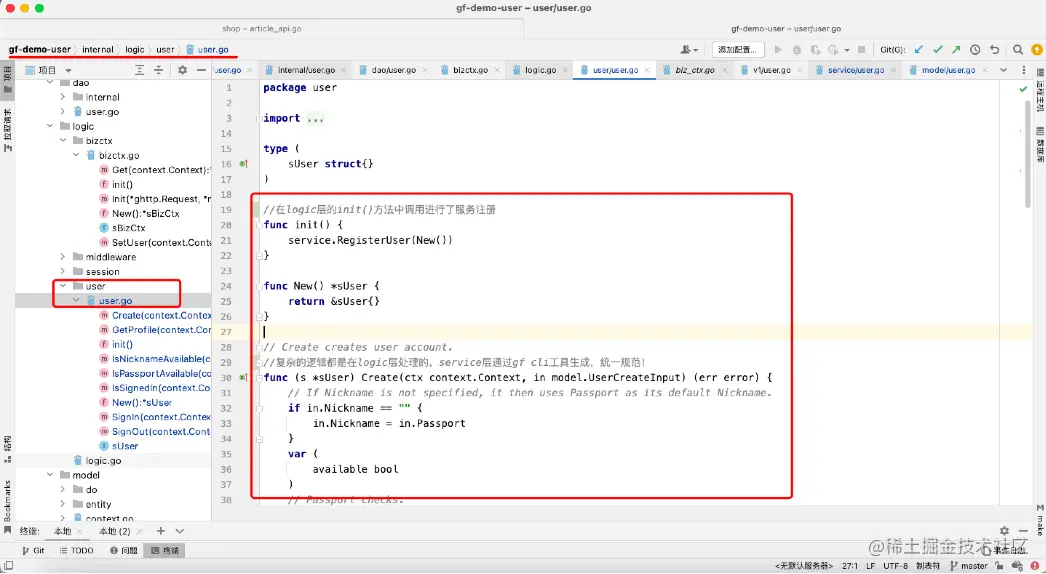Viewport: 1046px width, 574px height.
Task: Click expand all icon in project panel
Action: tap(139, 70)
